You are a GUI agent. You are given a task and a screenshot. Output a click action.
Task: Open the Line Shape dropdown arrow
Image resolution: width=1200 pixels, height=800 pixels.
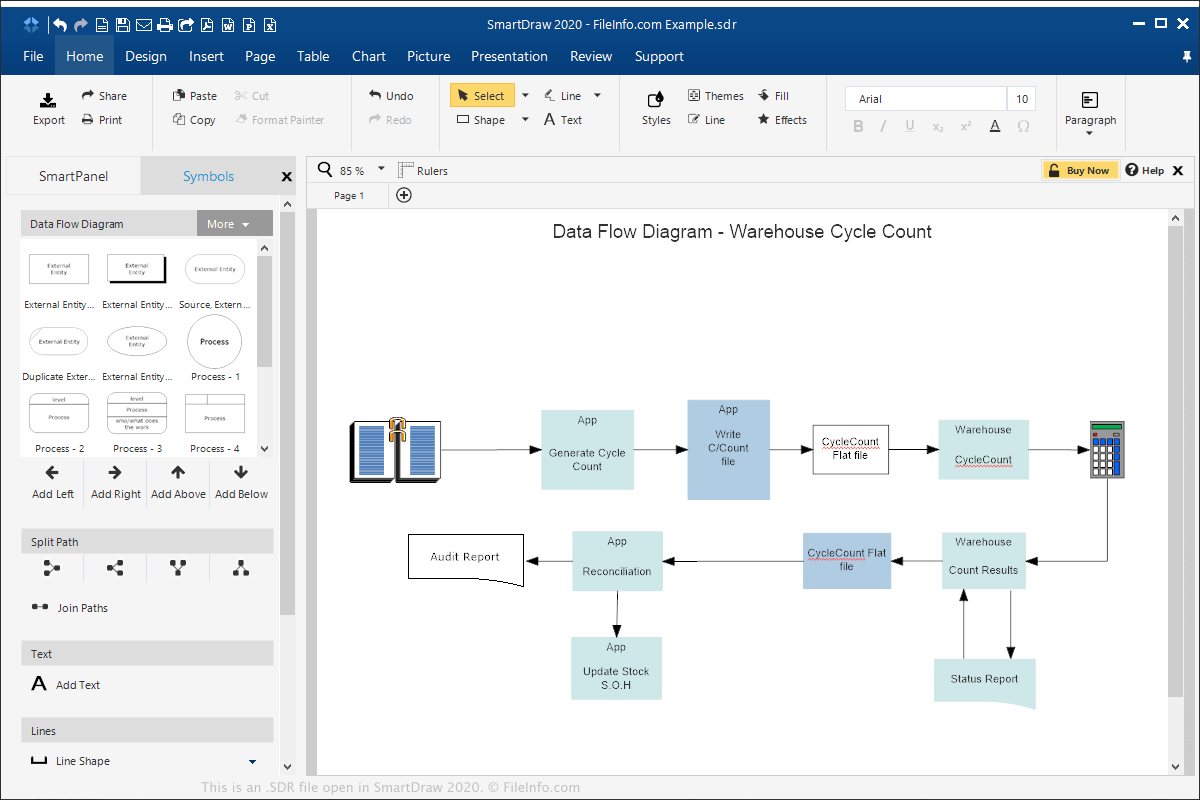252,762
